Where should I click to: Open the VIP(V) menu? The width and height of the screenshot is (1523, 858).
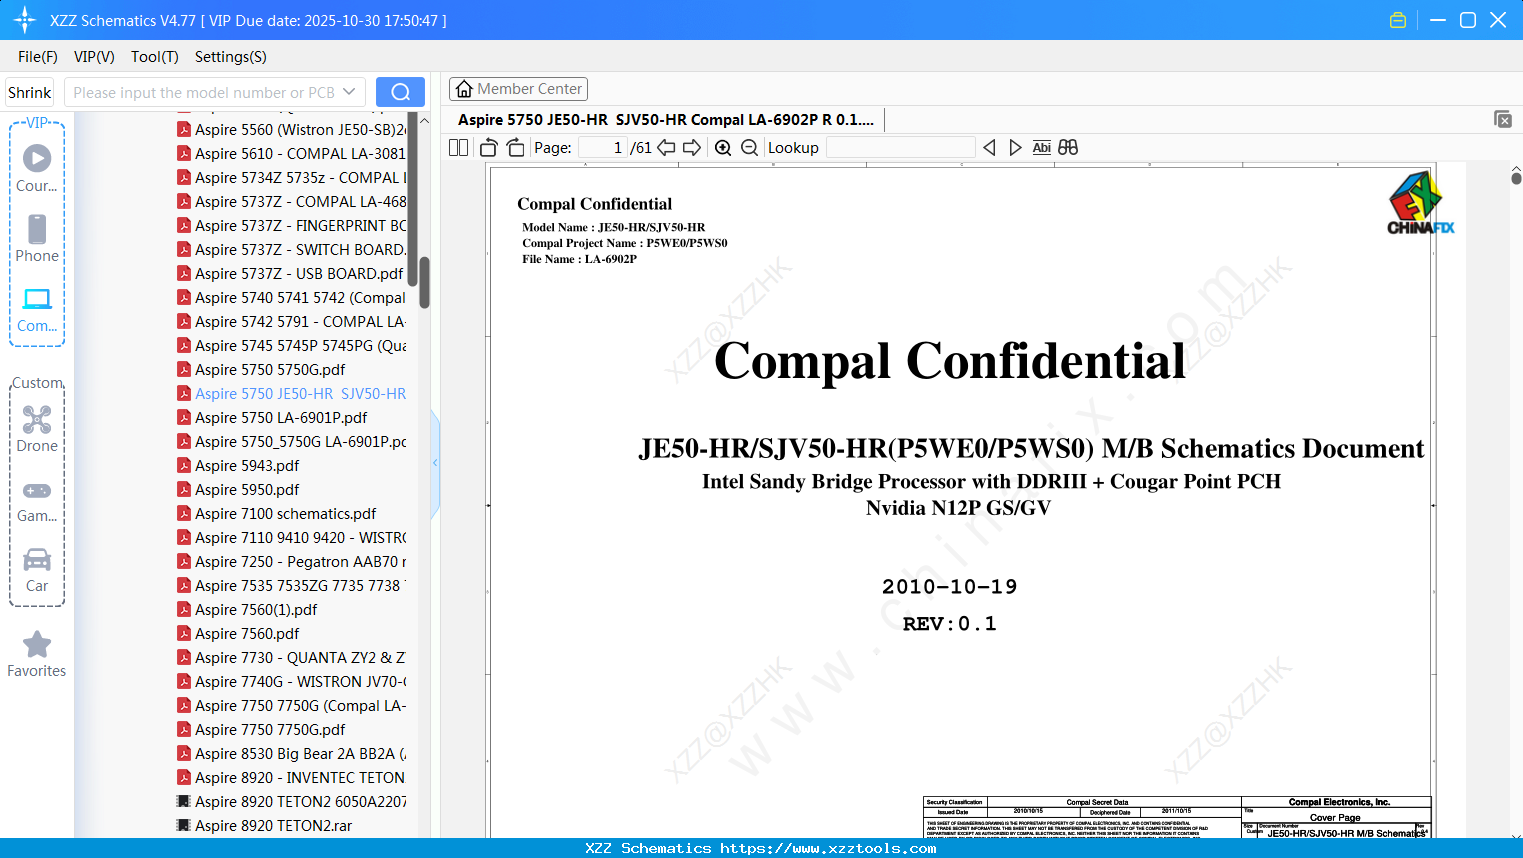click(94, 57)
